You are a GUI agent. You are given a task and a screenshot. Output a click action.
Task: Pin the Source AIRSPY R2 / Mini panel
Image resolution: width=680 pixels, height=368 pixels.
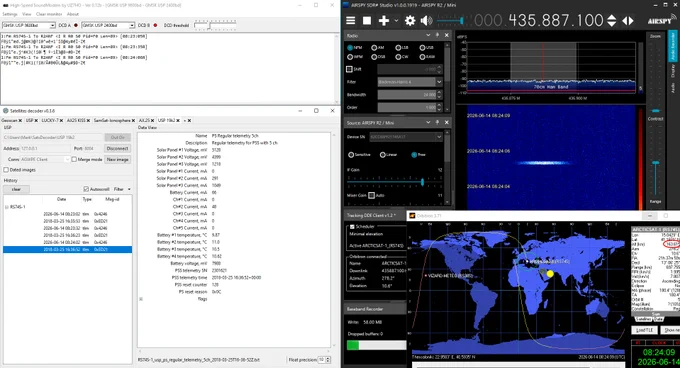[x=437, y=123]
